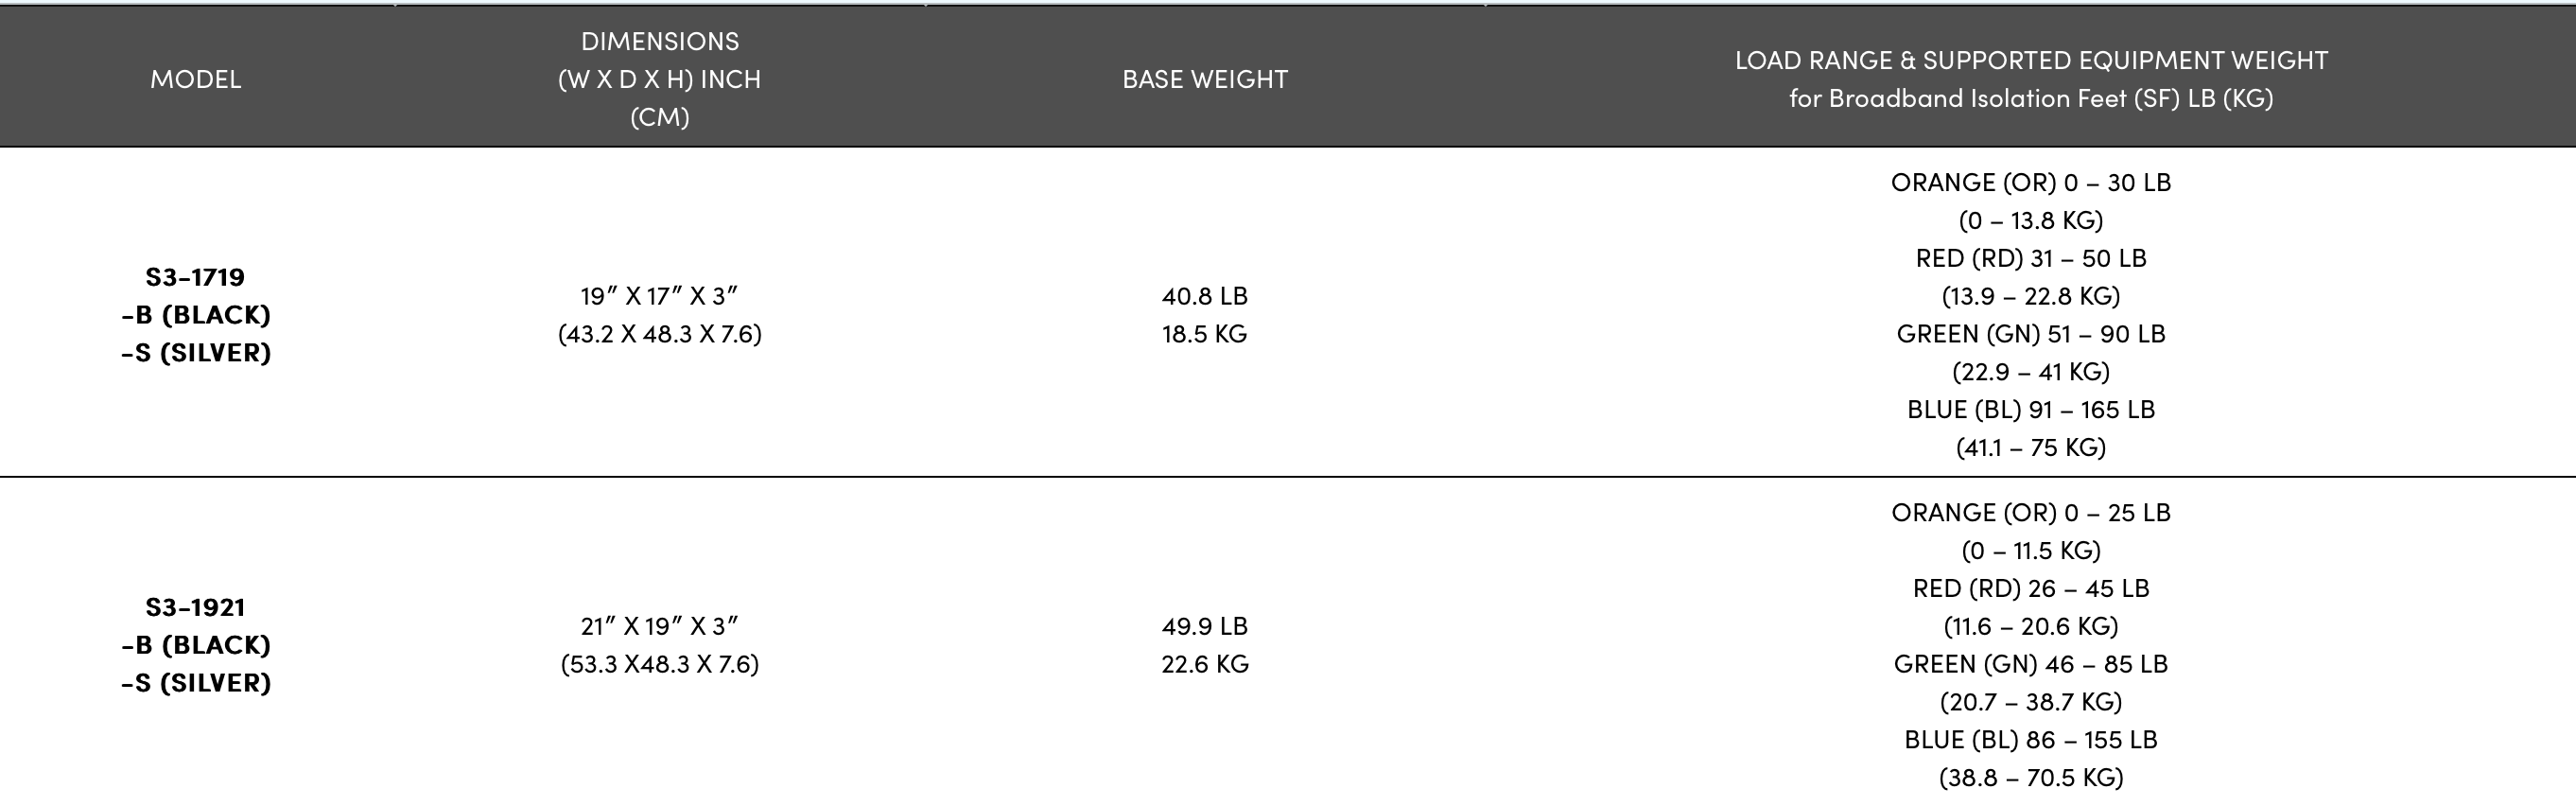Screen dimensions: 2576x806
Task: Select the ORANGE (OR) 0 – 30 LB line
Action: pos(2030,183)
